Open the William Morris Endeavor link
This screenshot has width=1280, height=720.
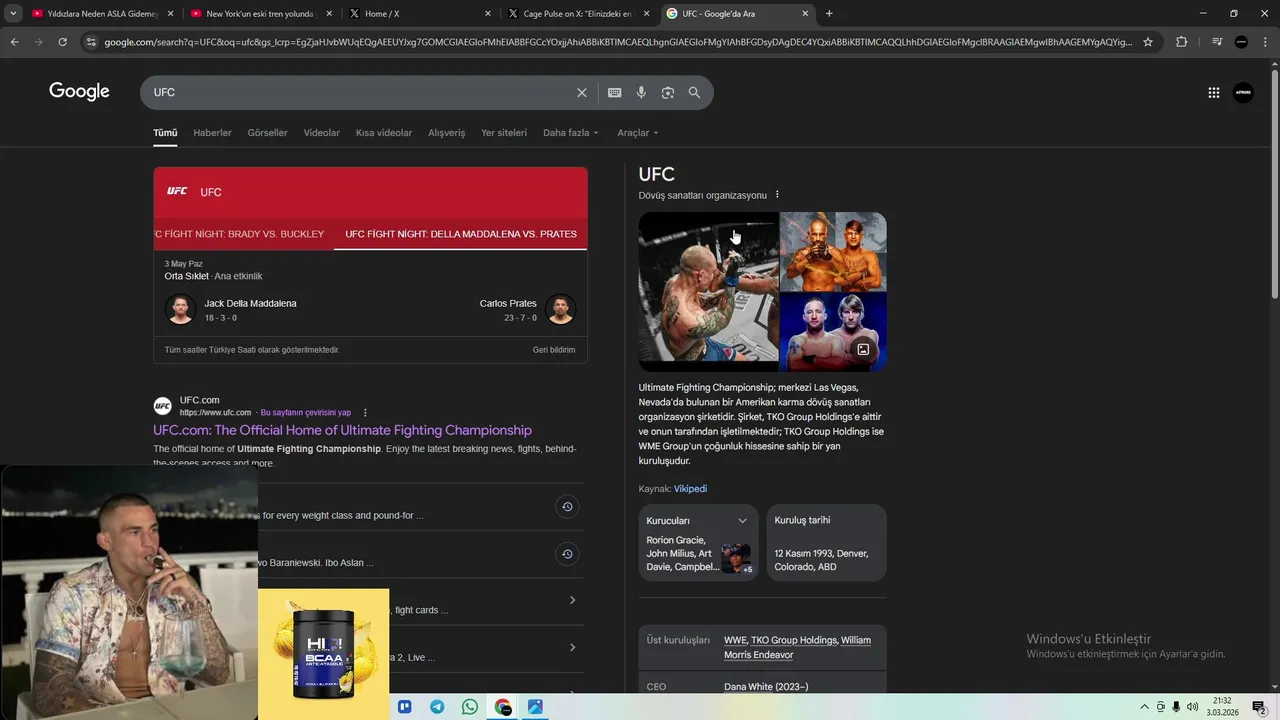pos(797,648)
